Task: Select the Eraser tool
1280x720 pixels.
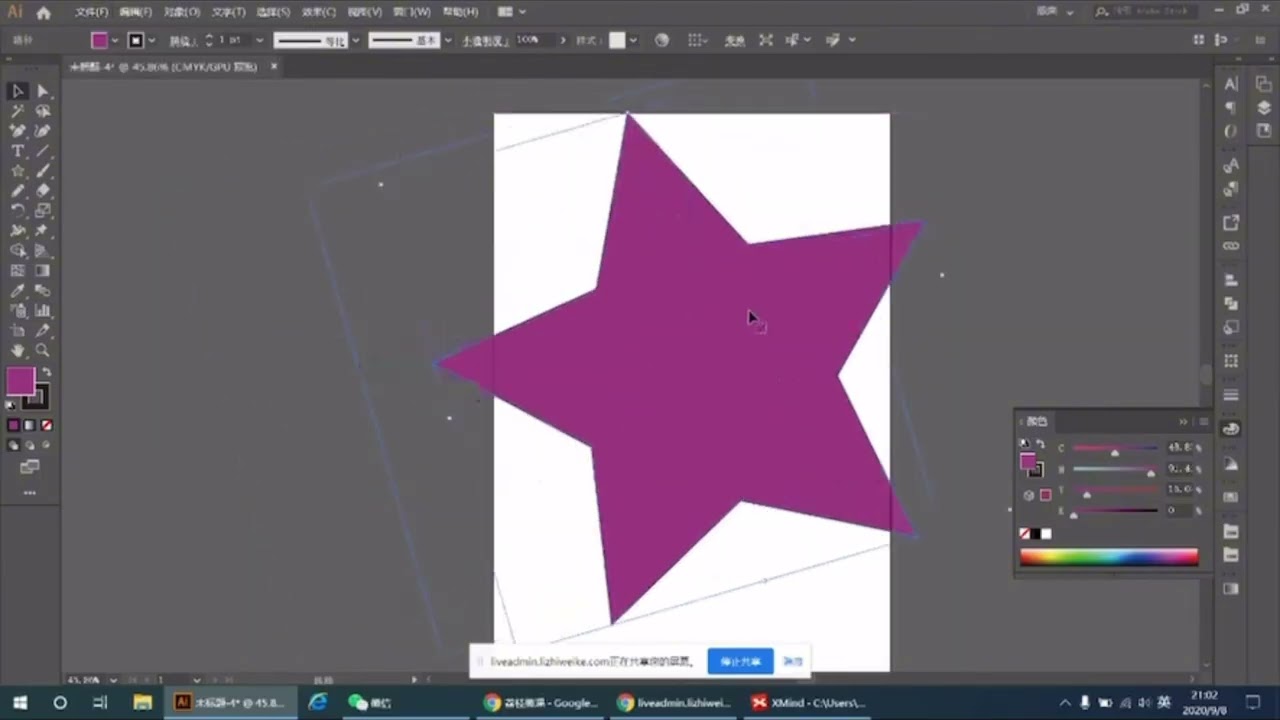Action: [x=43, y=191]
